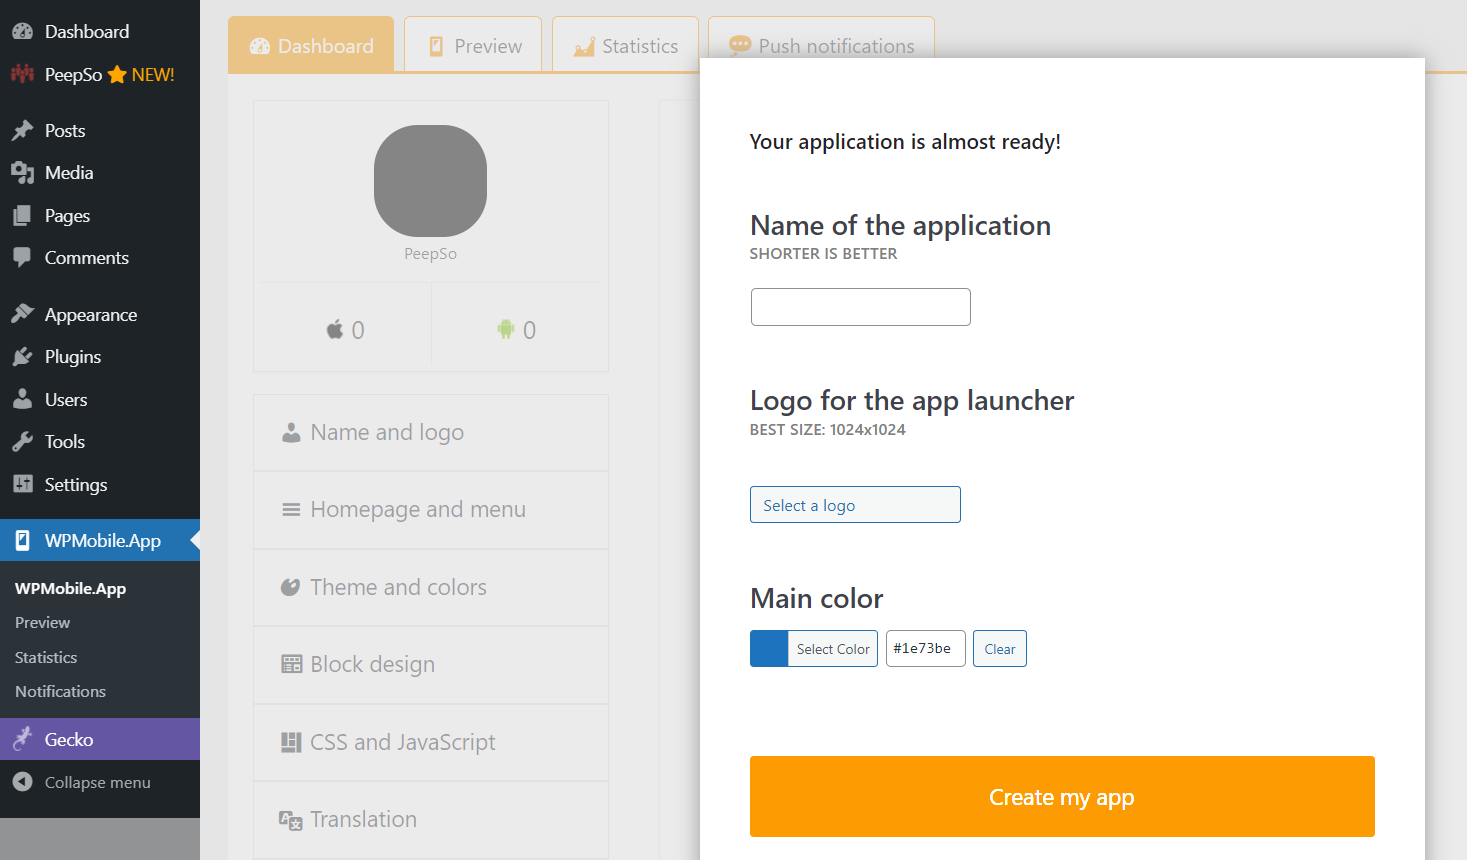The image size is (1467, 860).
Task: Click the Tools wrench icon
Action: 22,442
